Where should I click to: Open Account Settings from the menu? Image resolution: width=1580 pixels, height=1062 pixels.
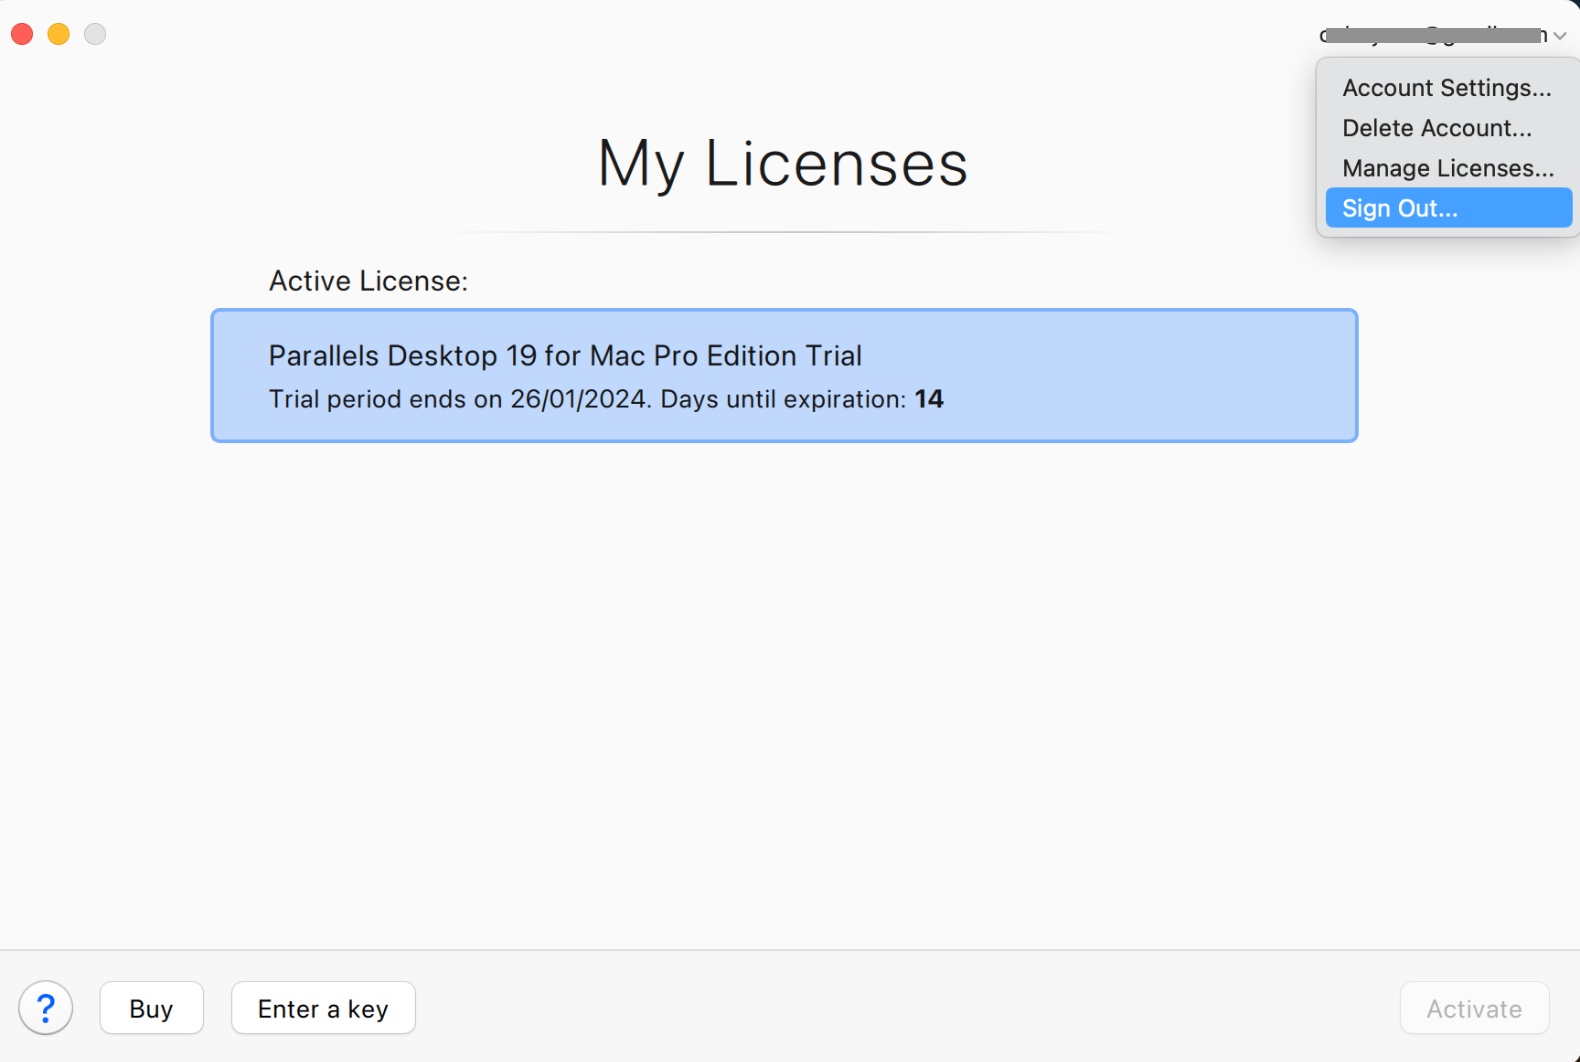(x=1446, y=88)
